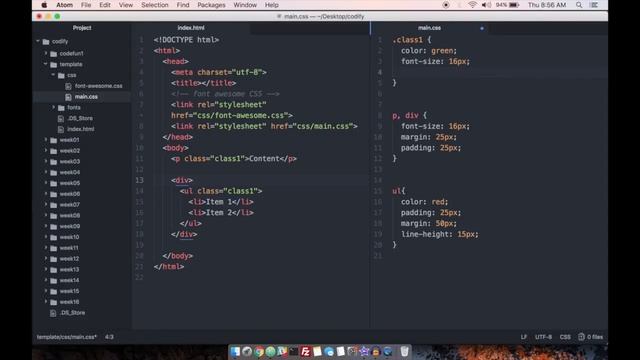This screenshot has width=640, height=360.
Task: Open Spotlight search magnifier
Action: [x=579, y=5]
